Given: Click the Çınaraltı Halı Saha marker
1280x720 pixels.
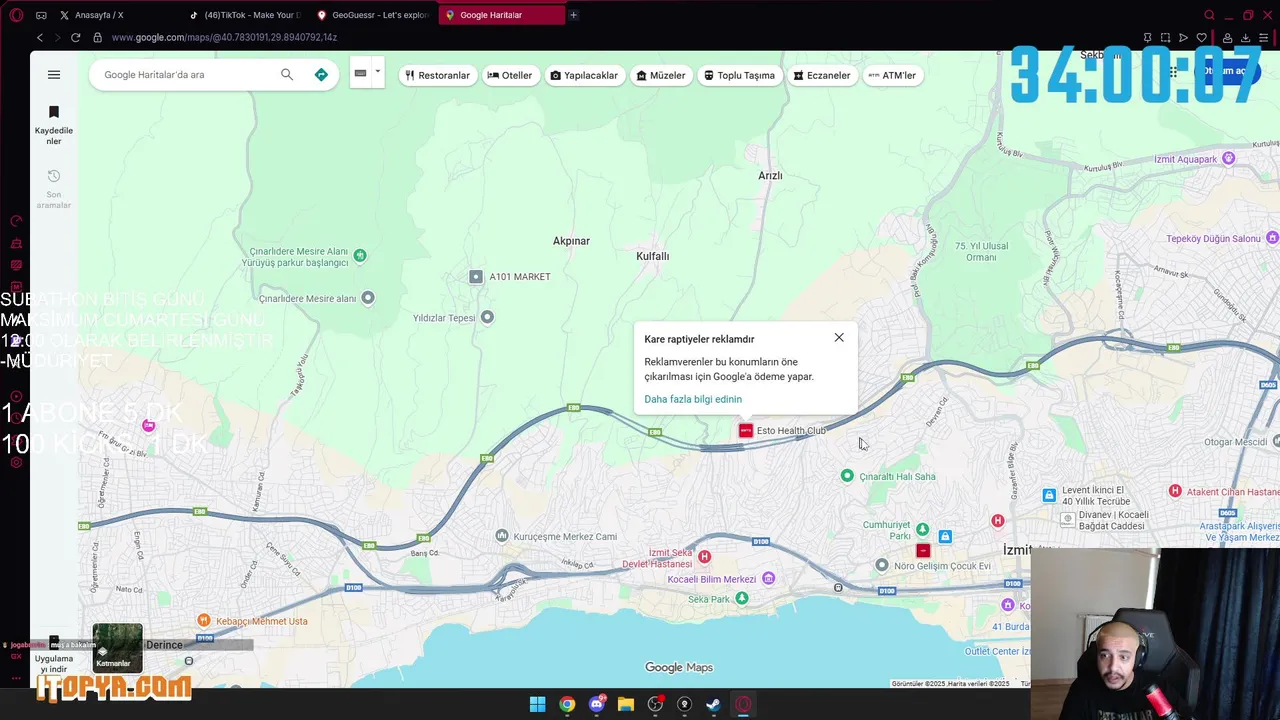Looking at the screenshot, I should click(x=847, y=476).
